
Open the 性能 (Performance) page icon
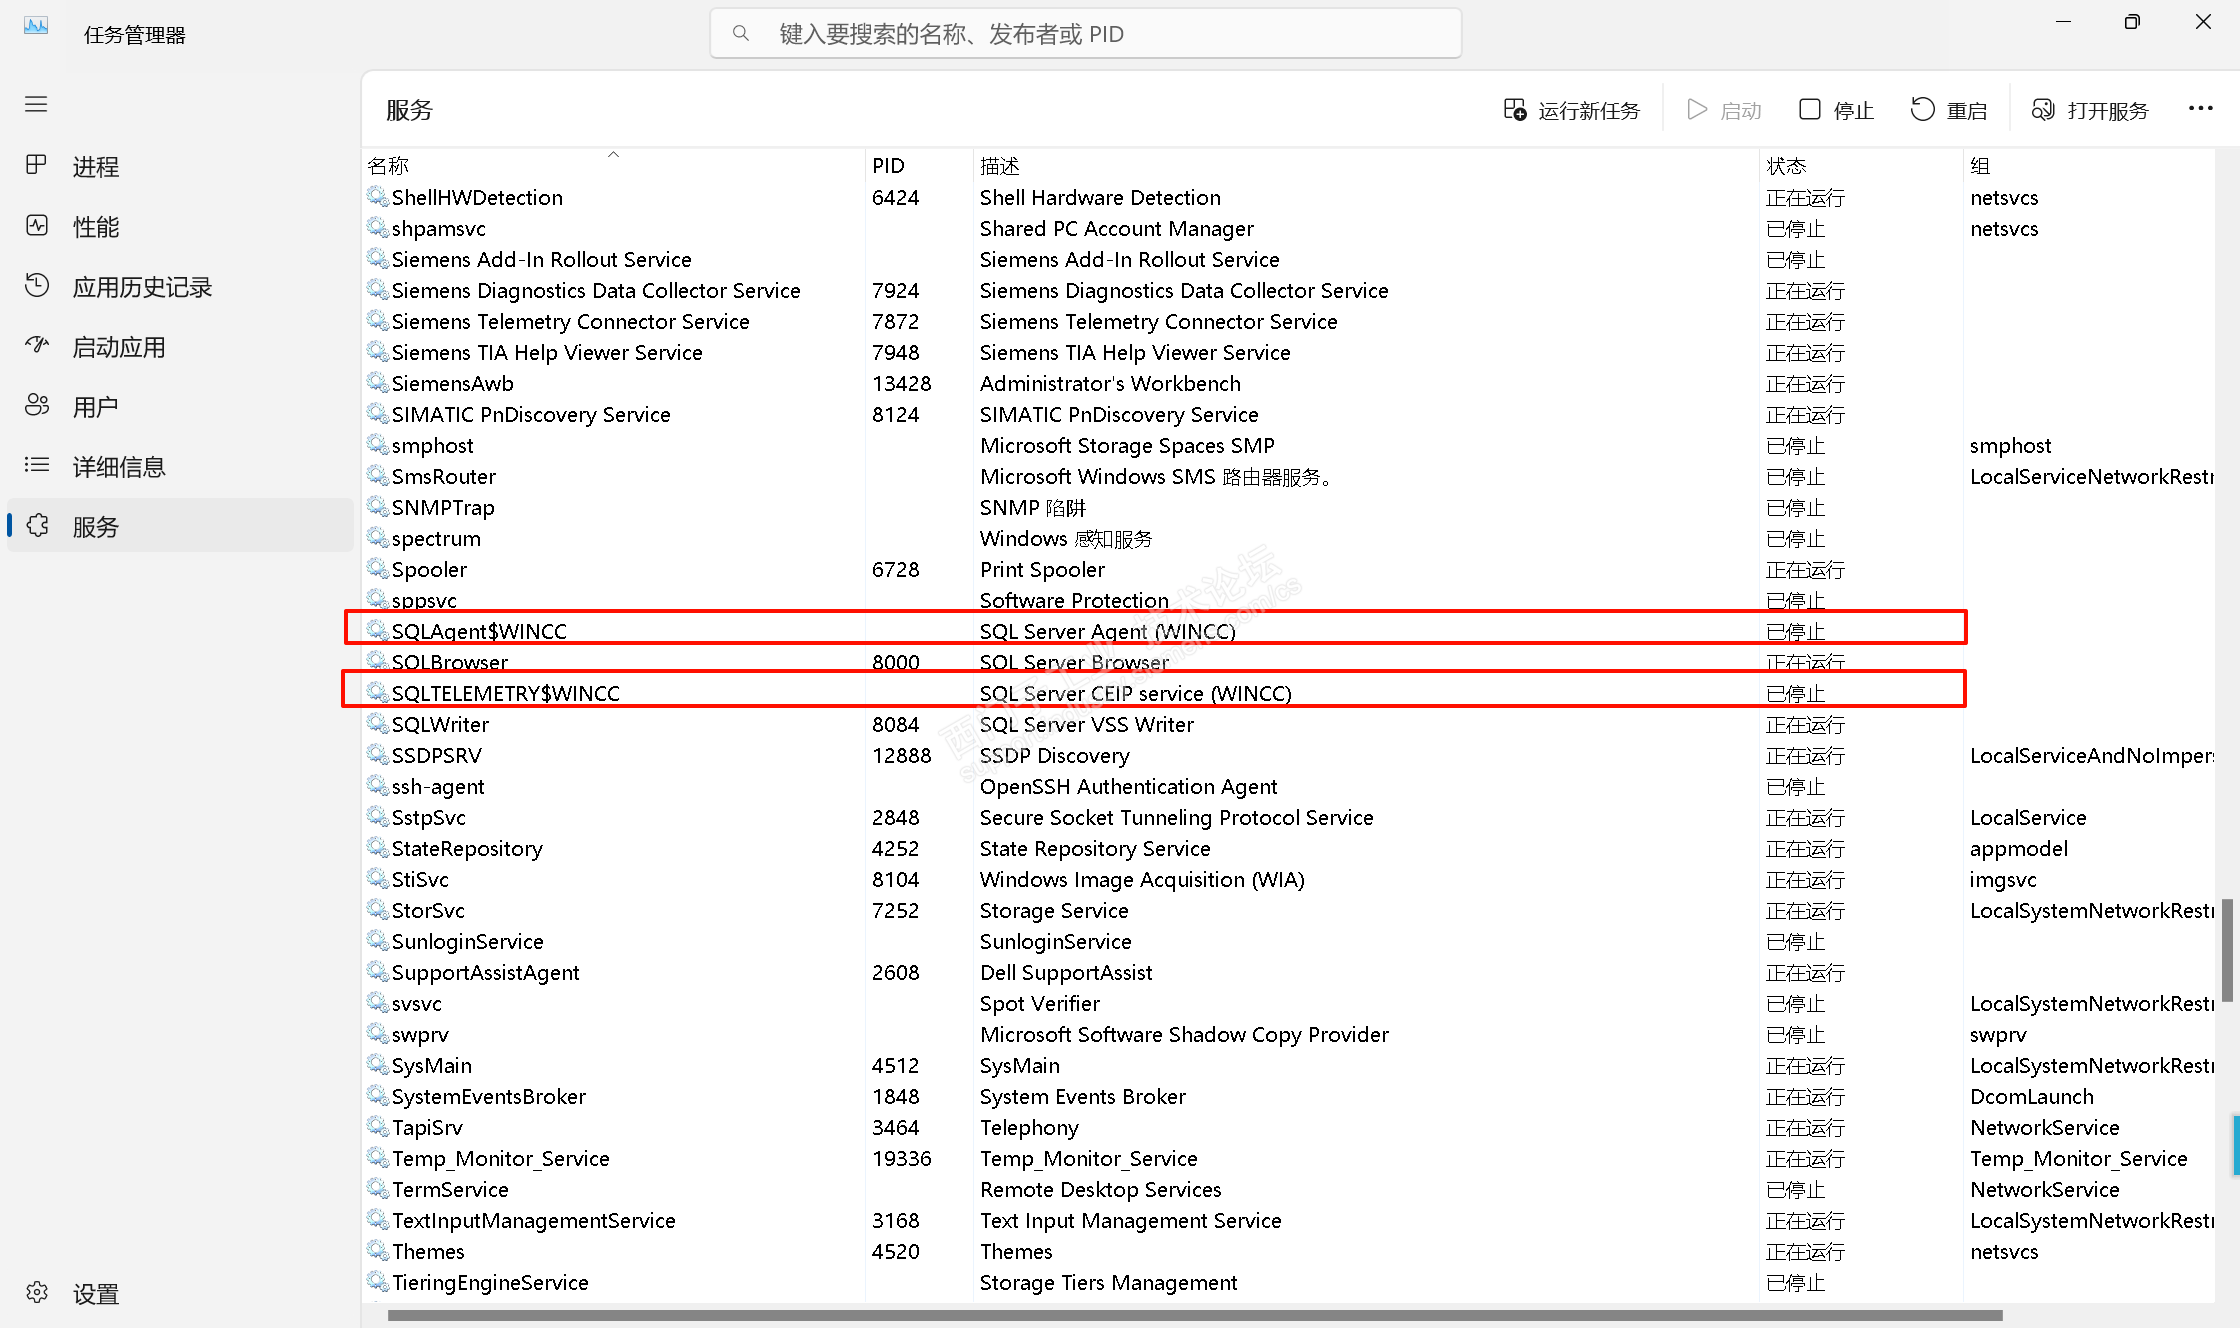(37, 226)
